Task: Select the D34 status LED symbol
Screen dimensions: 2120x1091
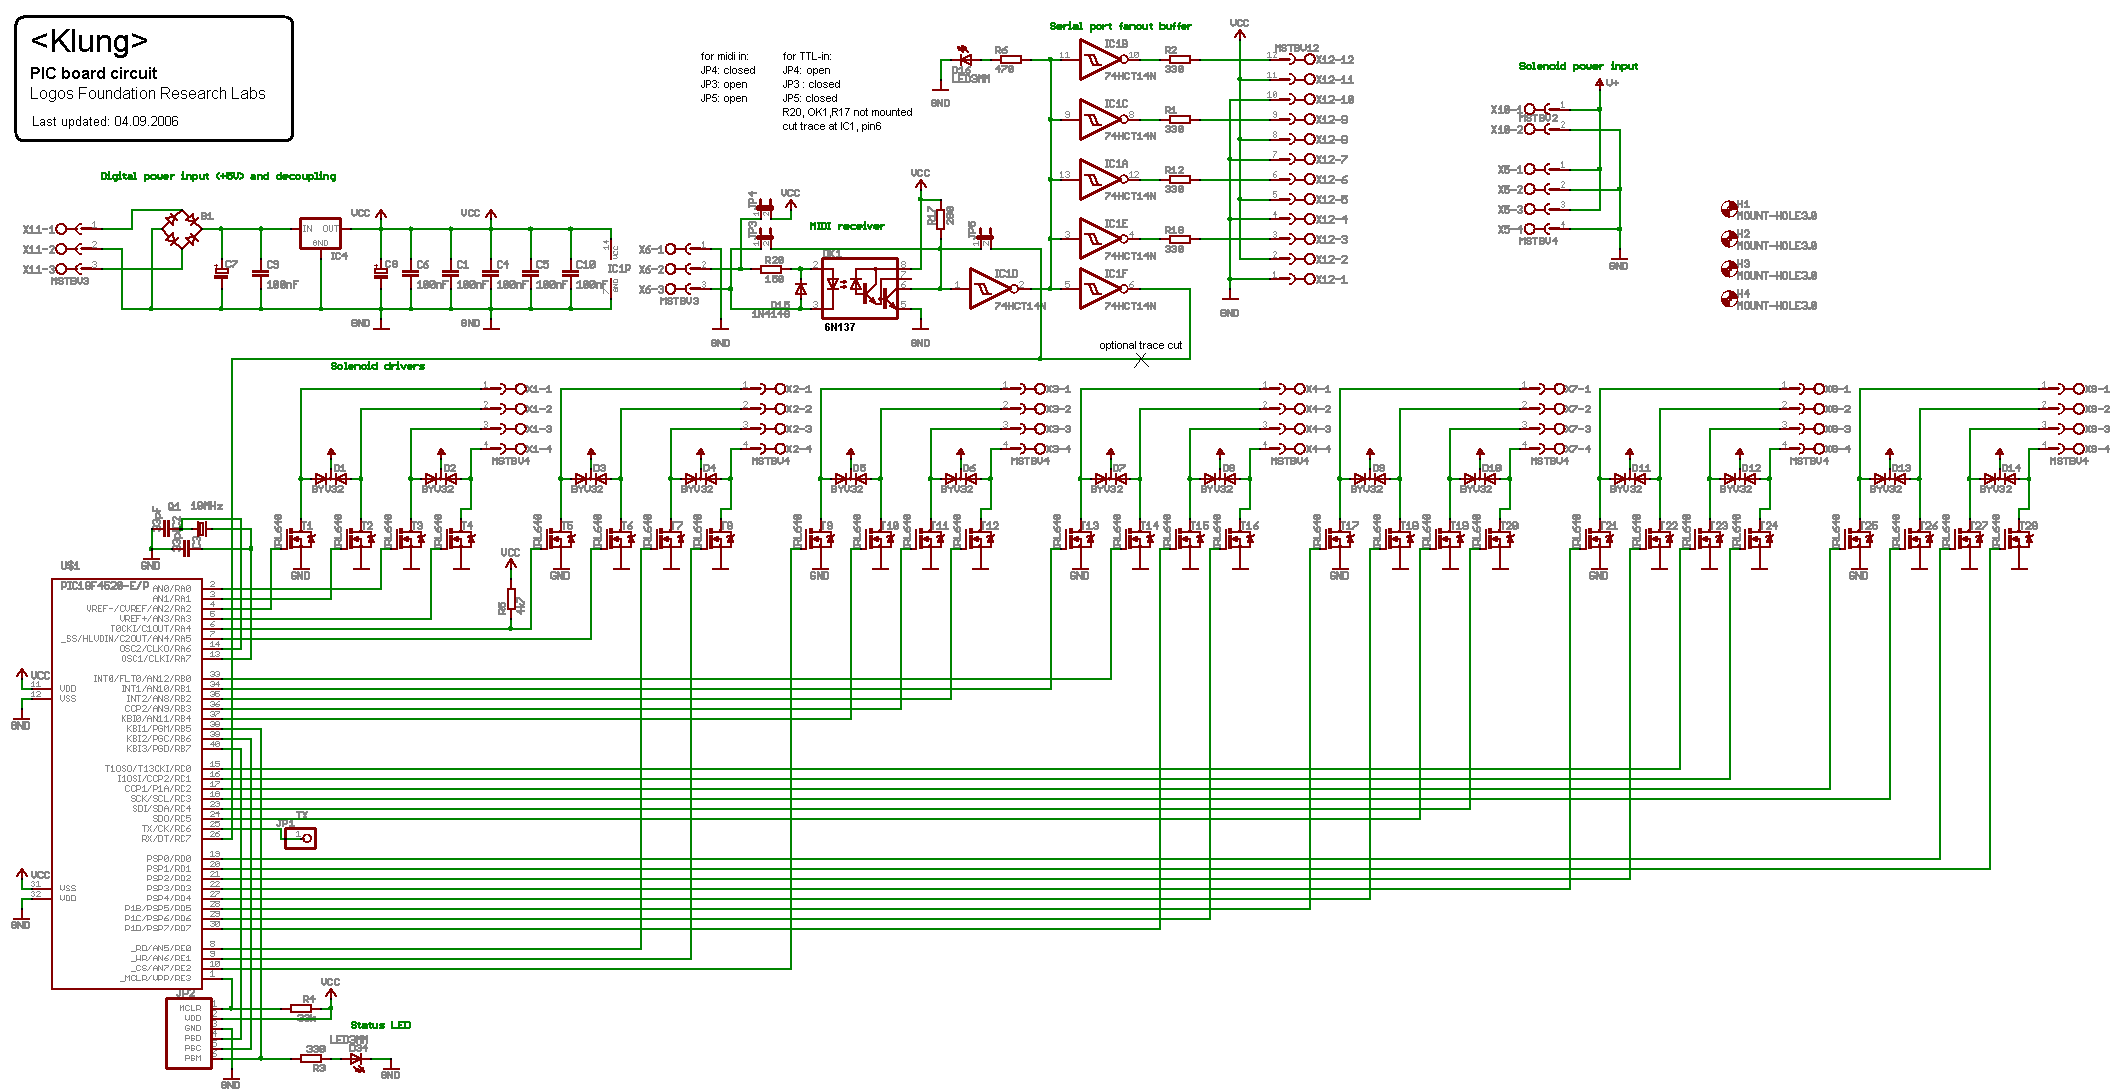Action: pos(357,1058)
